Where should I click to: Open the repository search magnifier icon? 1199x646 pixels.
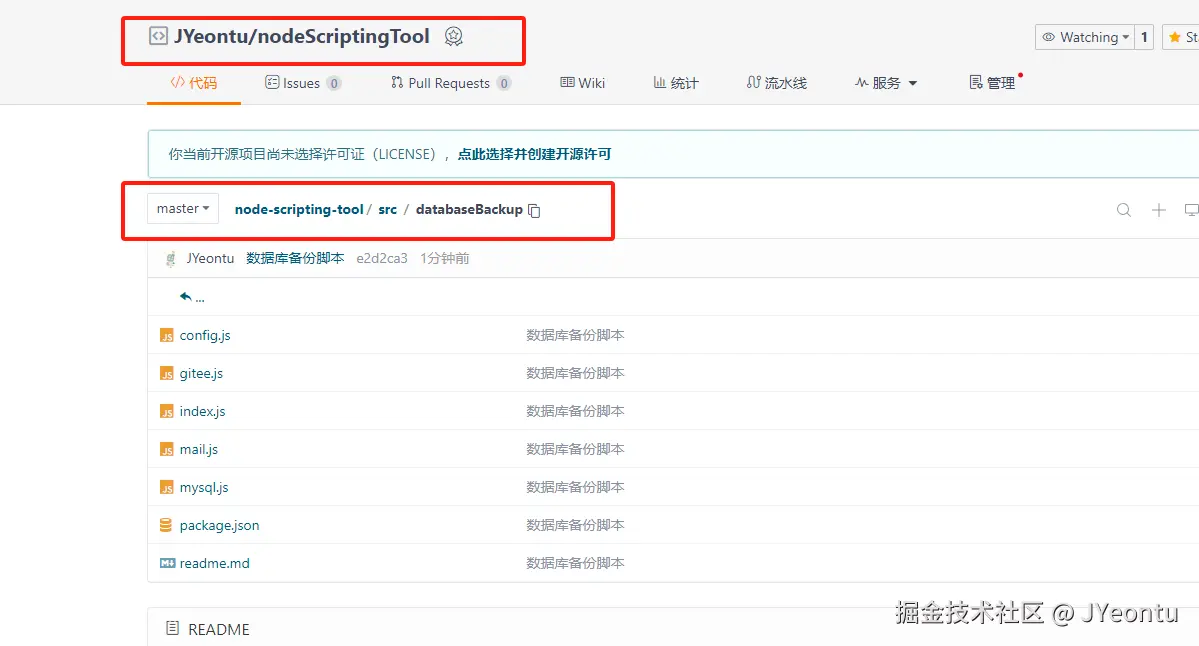pos(1123,209)
